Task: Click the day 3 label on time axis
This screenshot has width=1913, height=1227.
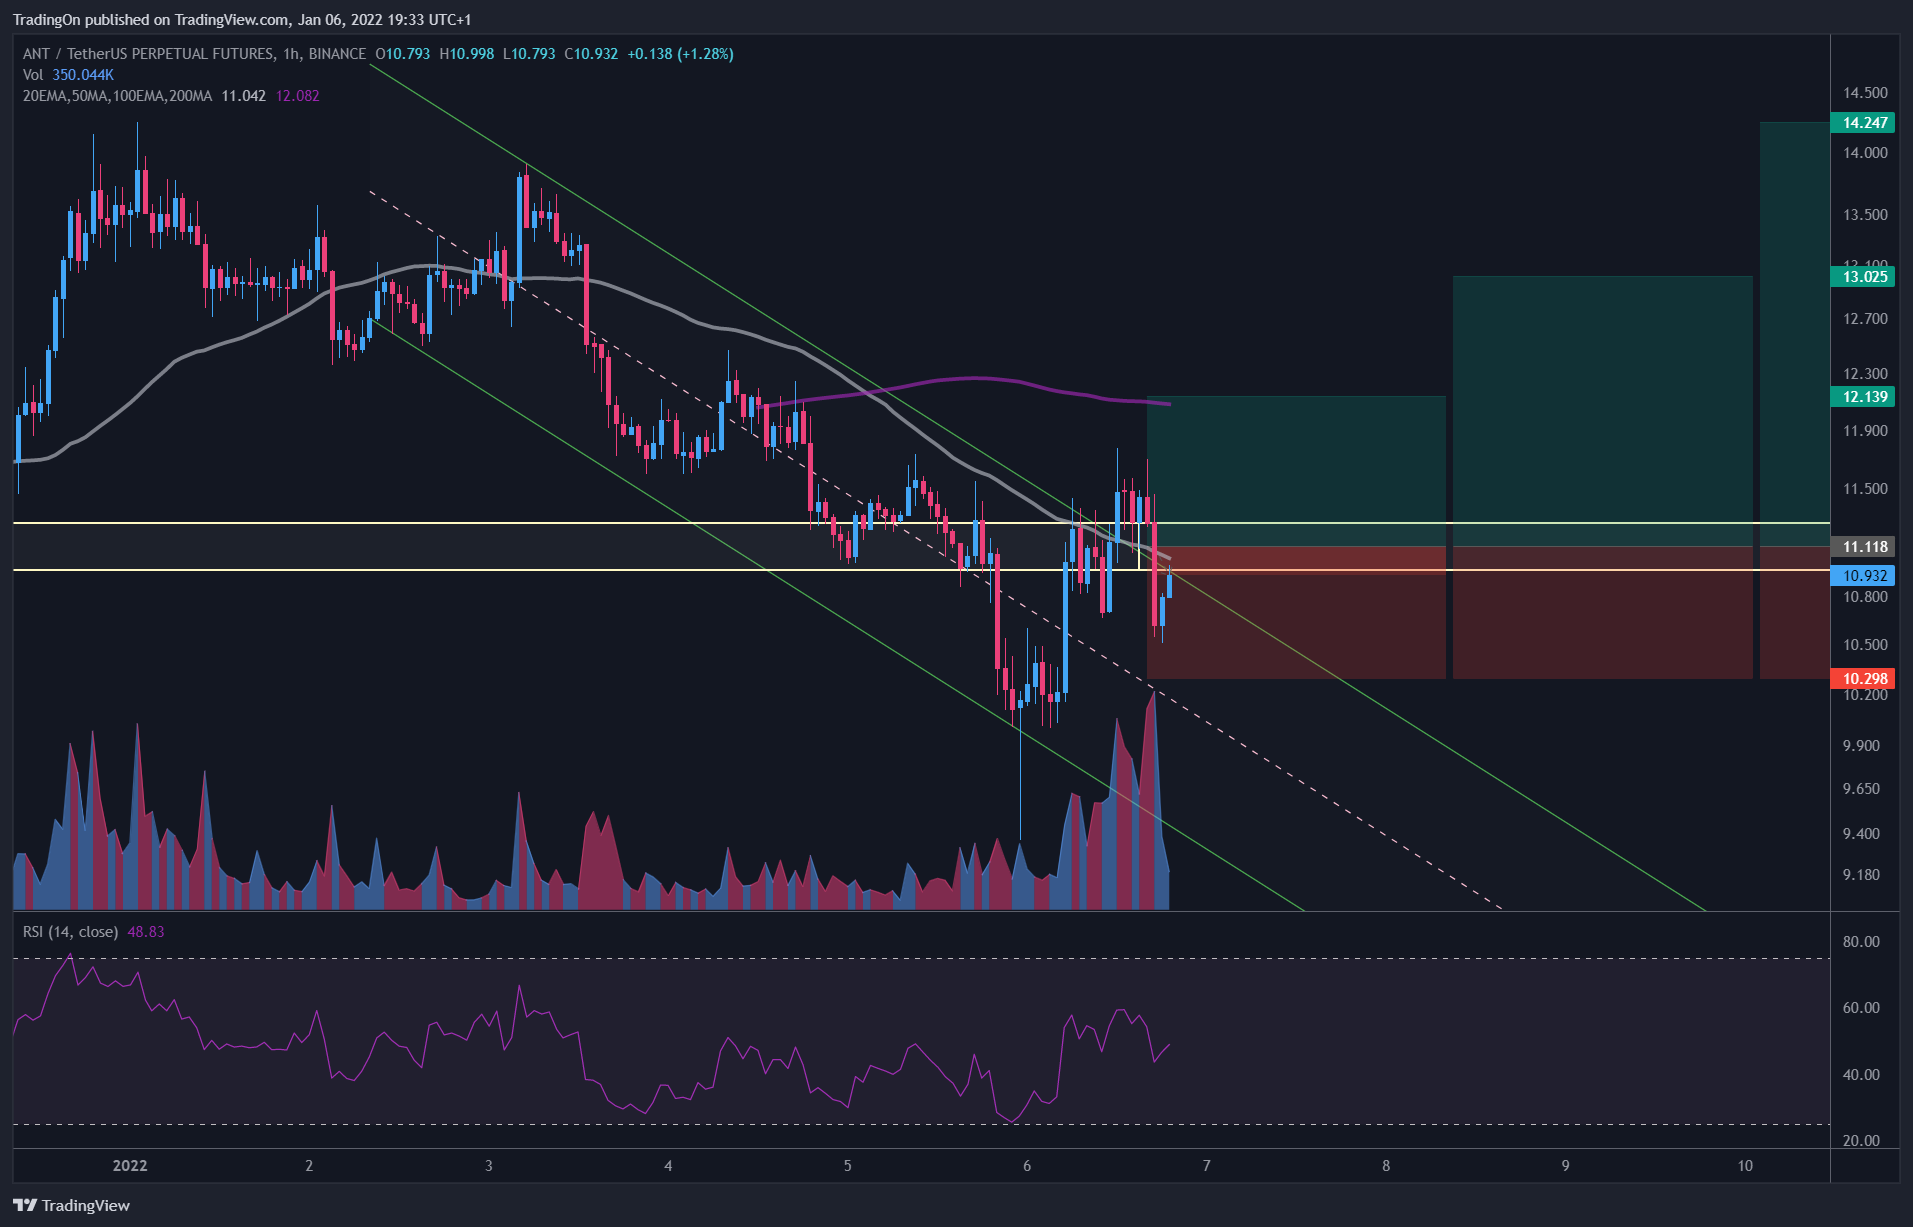Action: click(x=488, y=1166)
